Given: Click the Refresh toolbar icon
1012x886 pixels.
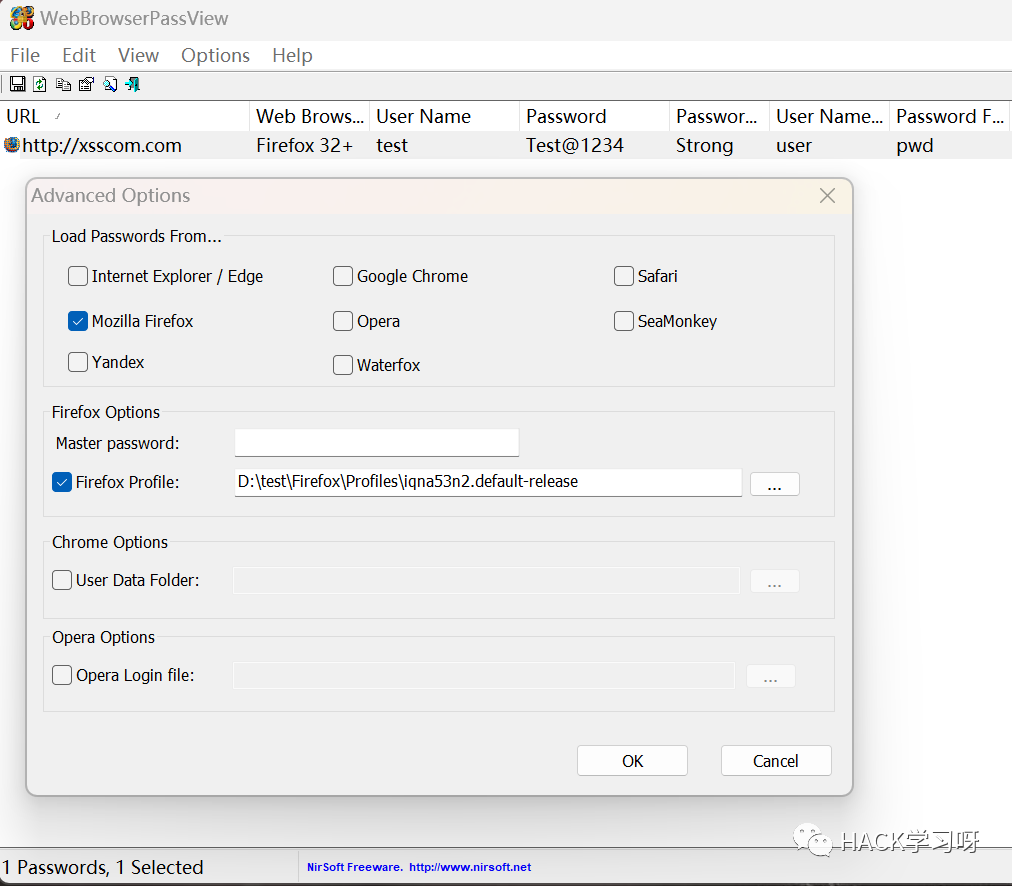Looking at the screenshot, I should pyautogui.click(x=40, y=84).
